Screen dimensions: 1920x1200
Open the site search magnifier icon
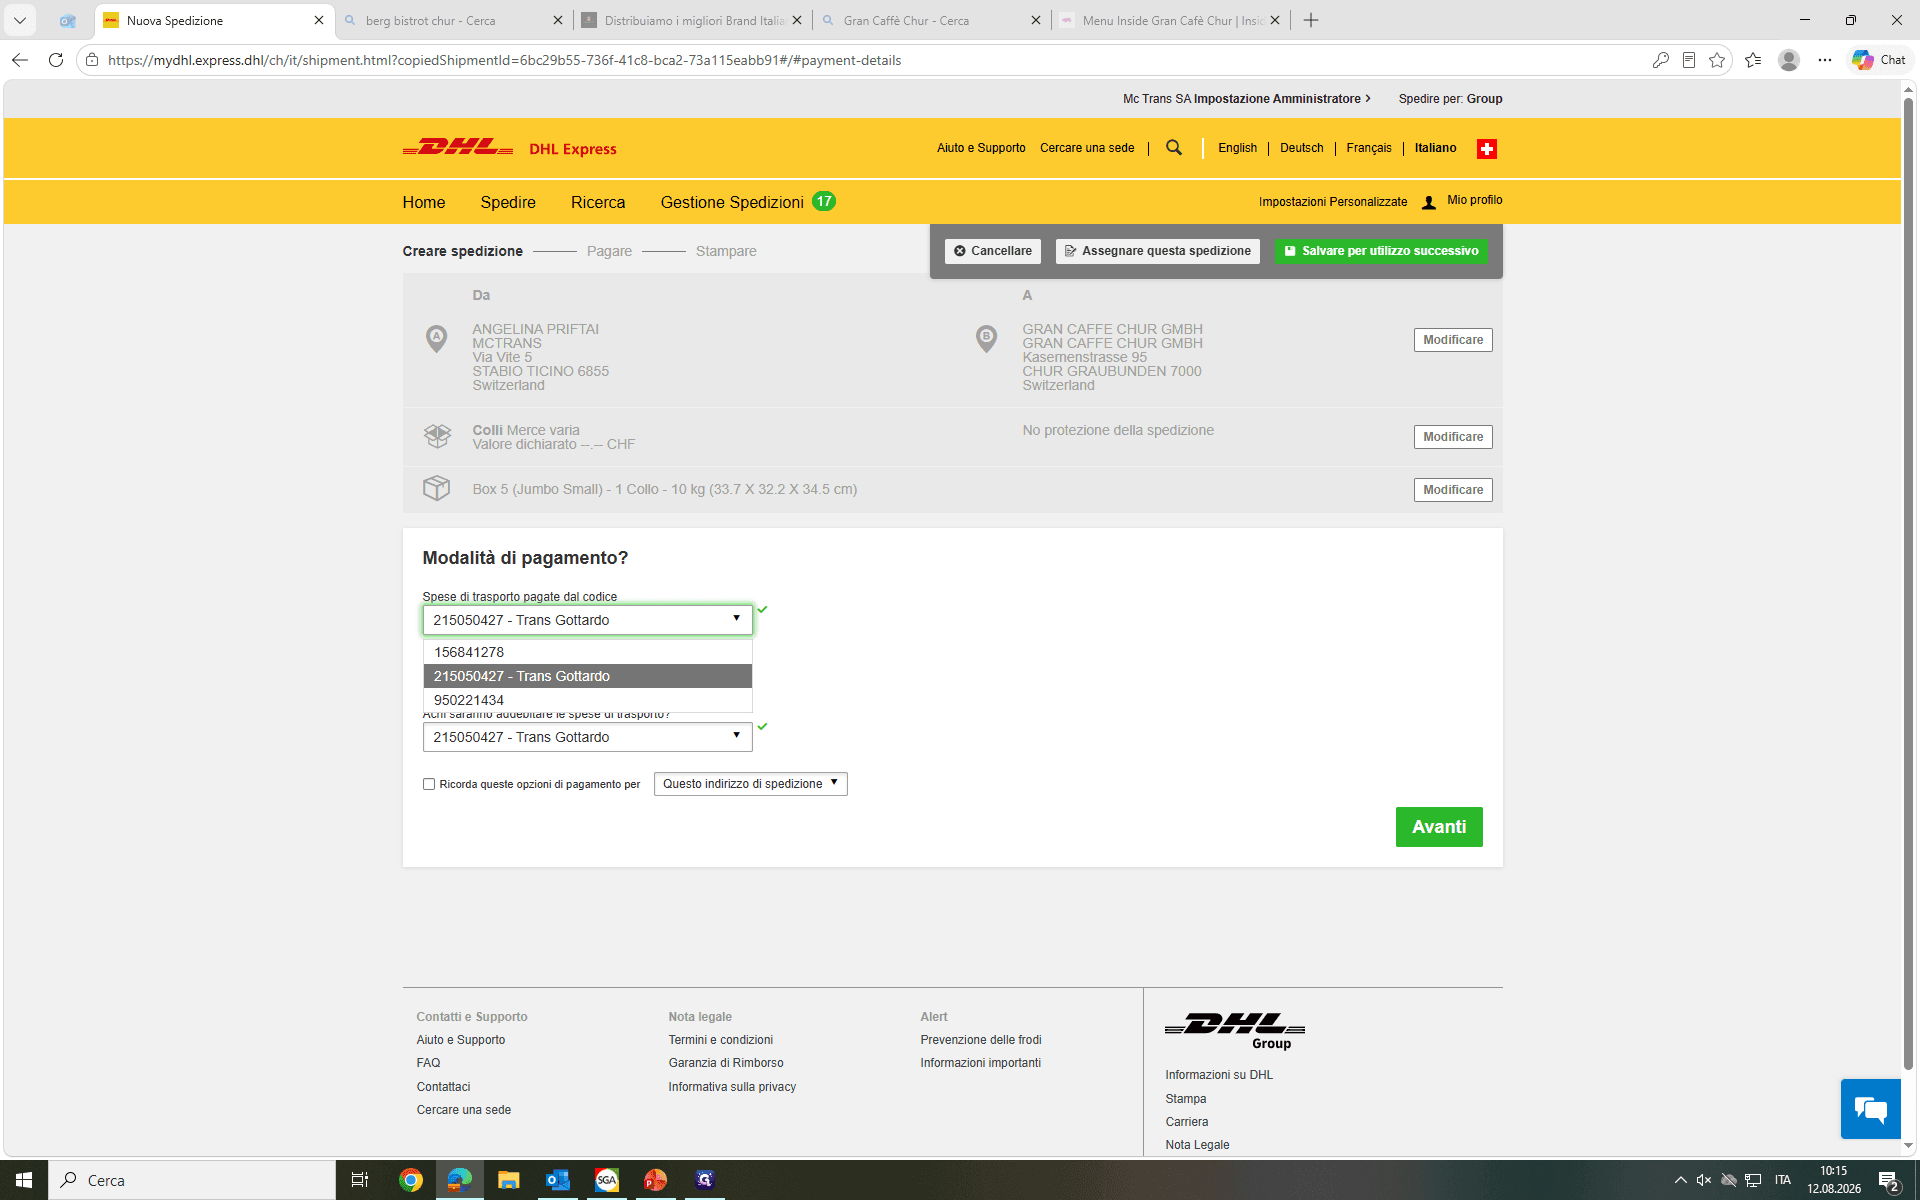(1174, 148)
